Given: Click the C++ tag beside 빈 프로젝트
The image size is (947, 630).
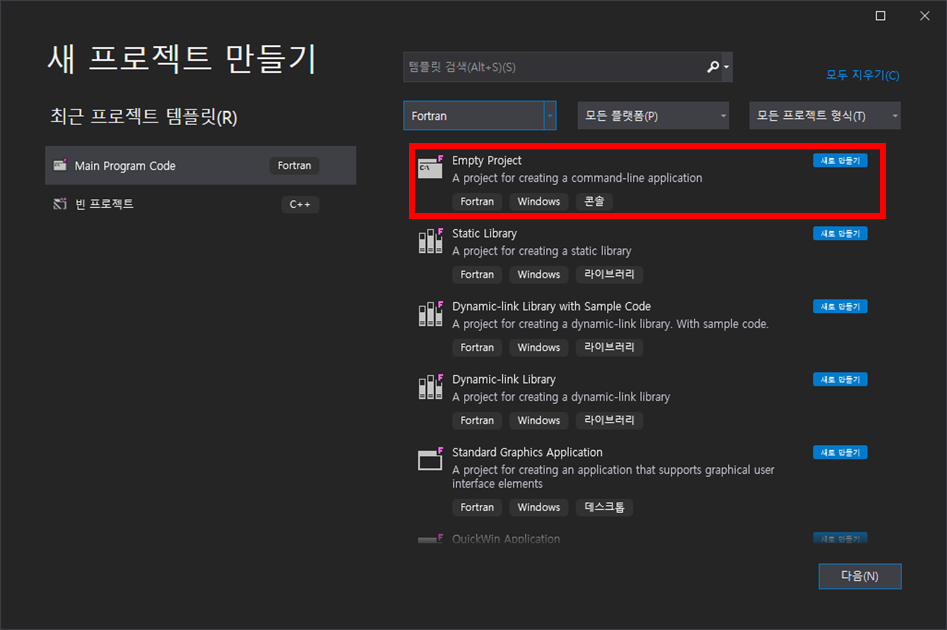Looking at the screenshot, I should click(300, 204).
